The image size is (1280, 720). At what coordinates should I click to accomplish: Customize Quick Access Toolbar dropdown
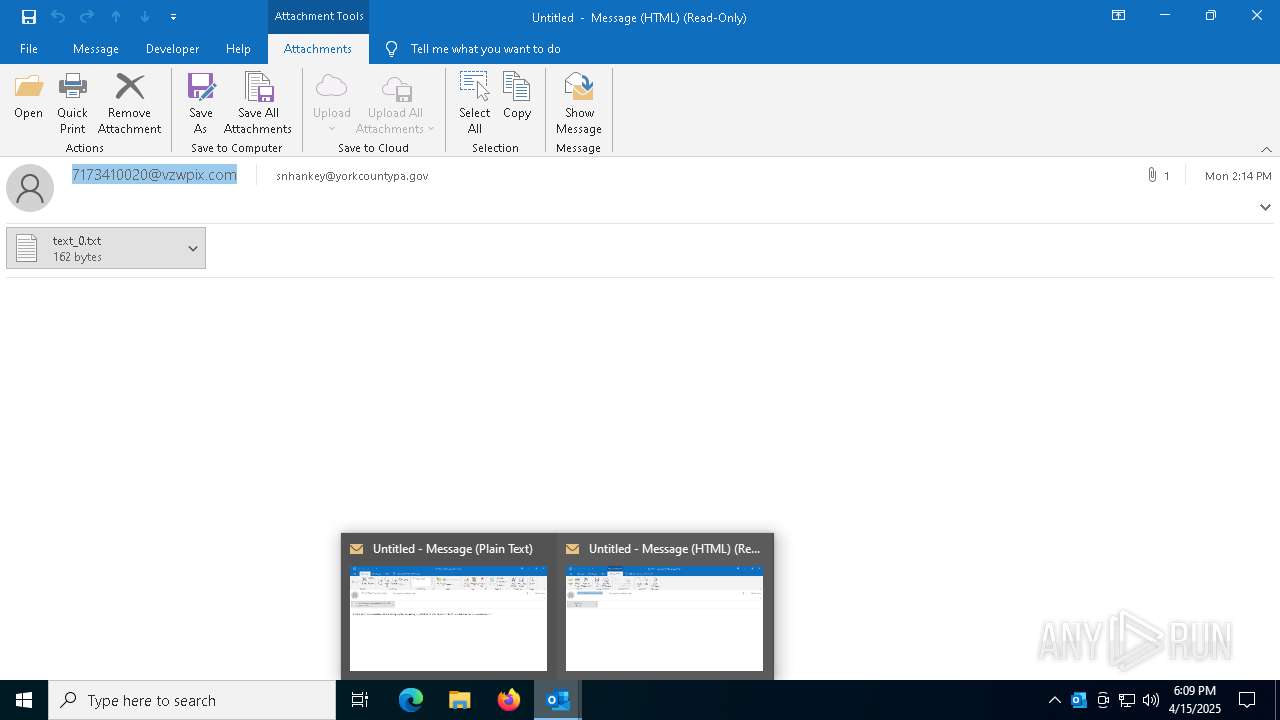point(174,17)
